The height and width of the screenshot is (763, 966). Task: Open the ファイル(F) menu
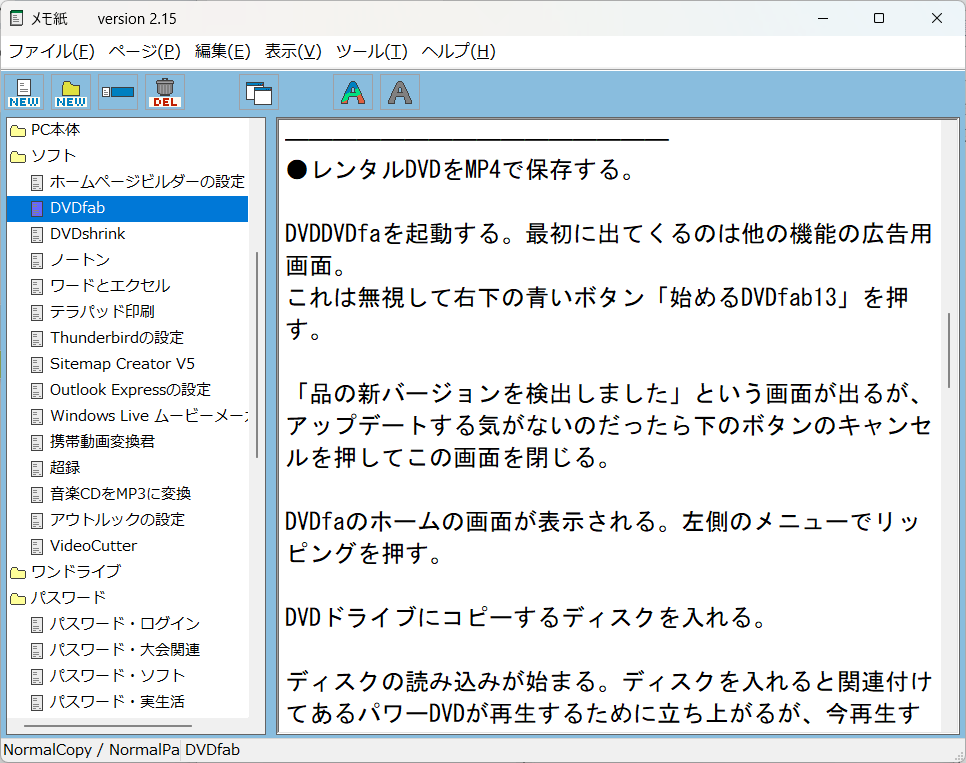[52, 51]
